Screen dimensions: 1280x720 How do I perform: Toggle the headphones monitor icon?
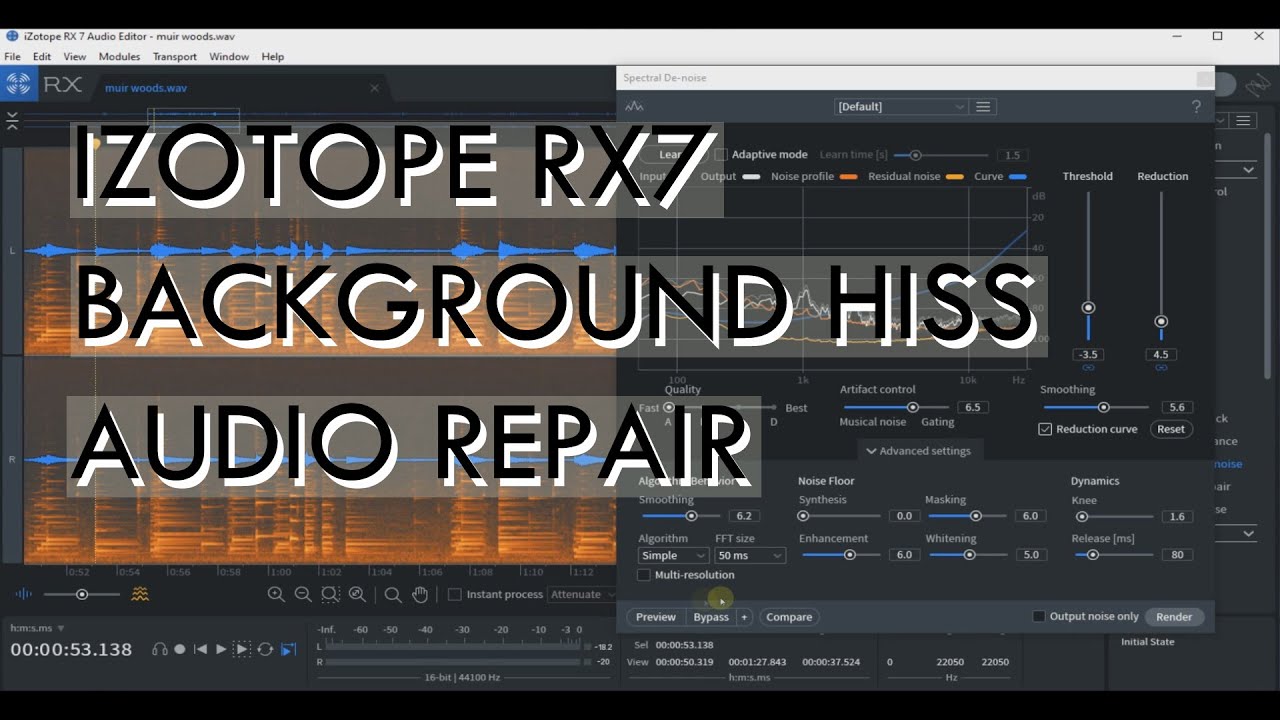point(159,649)
